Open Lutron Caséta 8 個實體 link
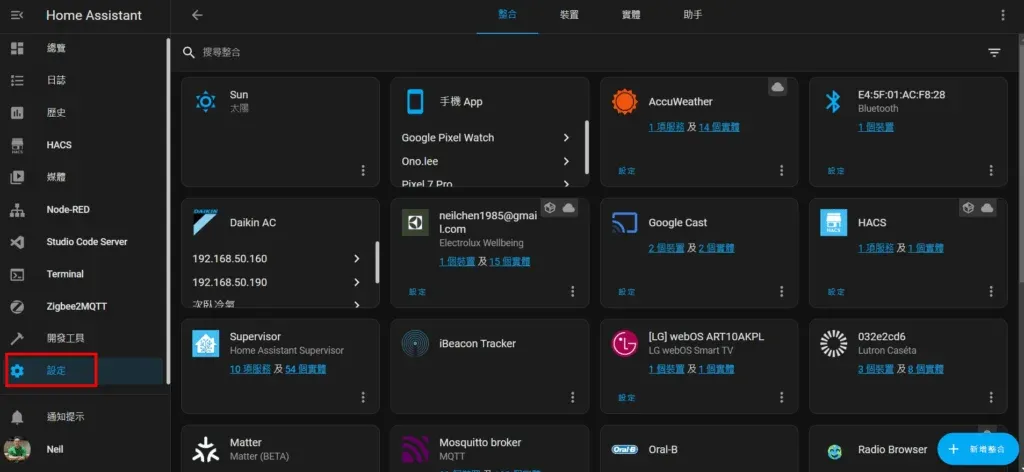The image size is (1024, 472). pos(926,370)
